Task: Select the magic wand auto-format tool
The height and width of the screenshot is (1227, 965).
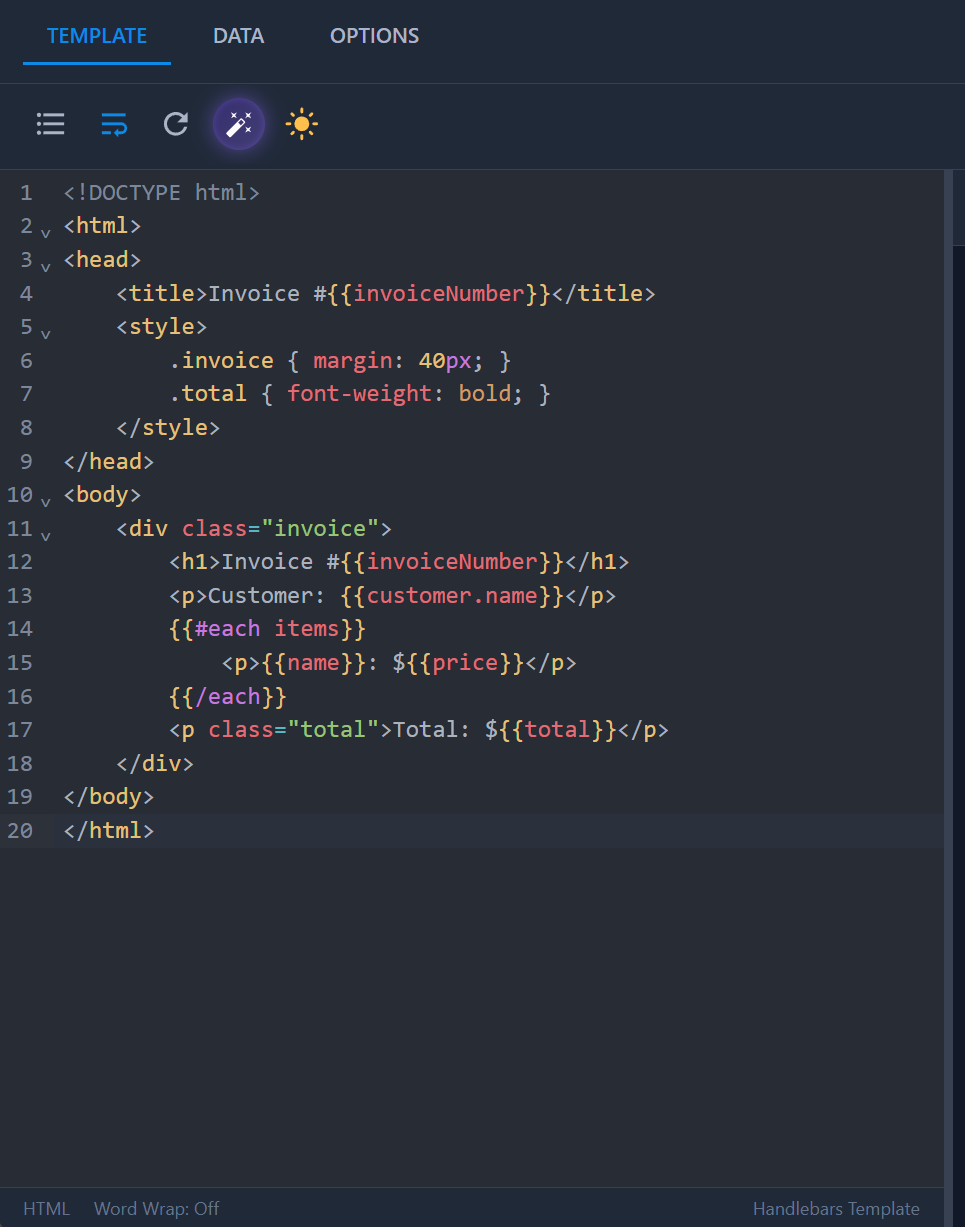Action: click(238, 124)
